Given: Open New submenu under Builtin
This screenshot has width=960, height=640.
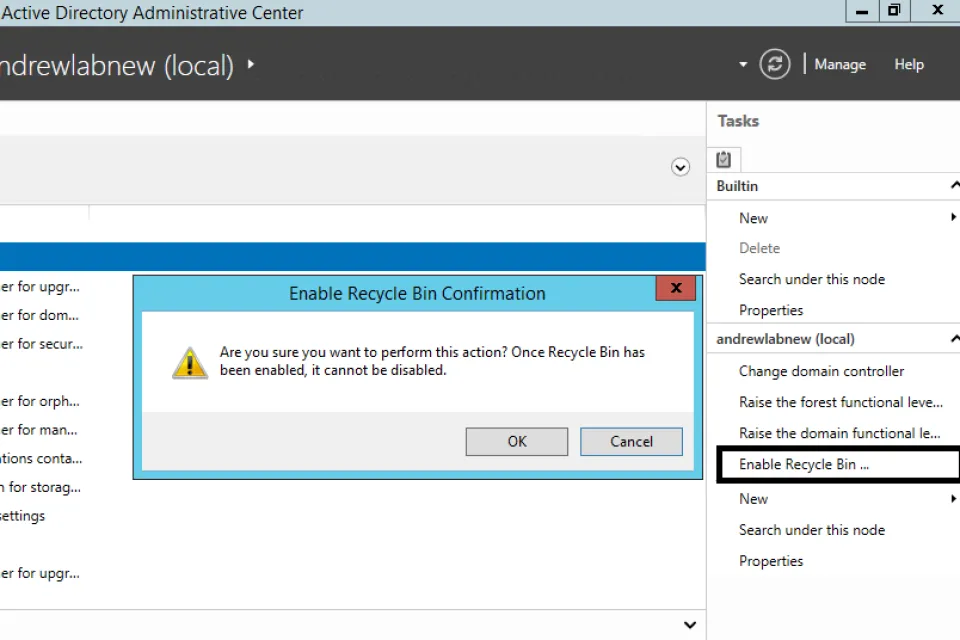Looking at the screenshot, I should point(754,218).
